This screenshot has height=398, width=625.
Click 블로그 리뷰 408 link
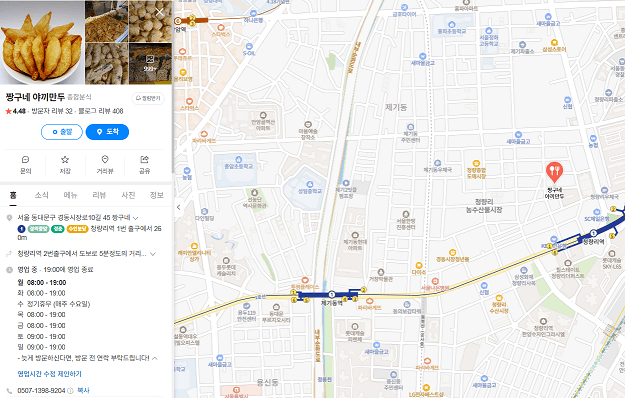(101, 111)
